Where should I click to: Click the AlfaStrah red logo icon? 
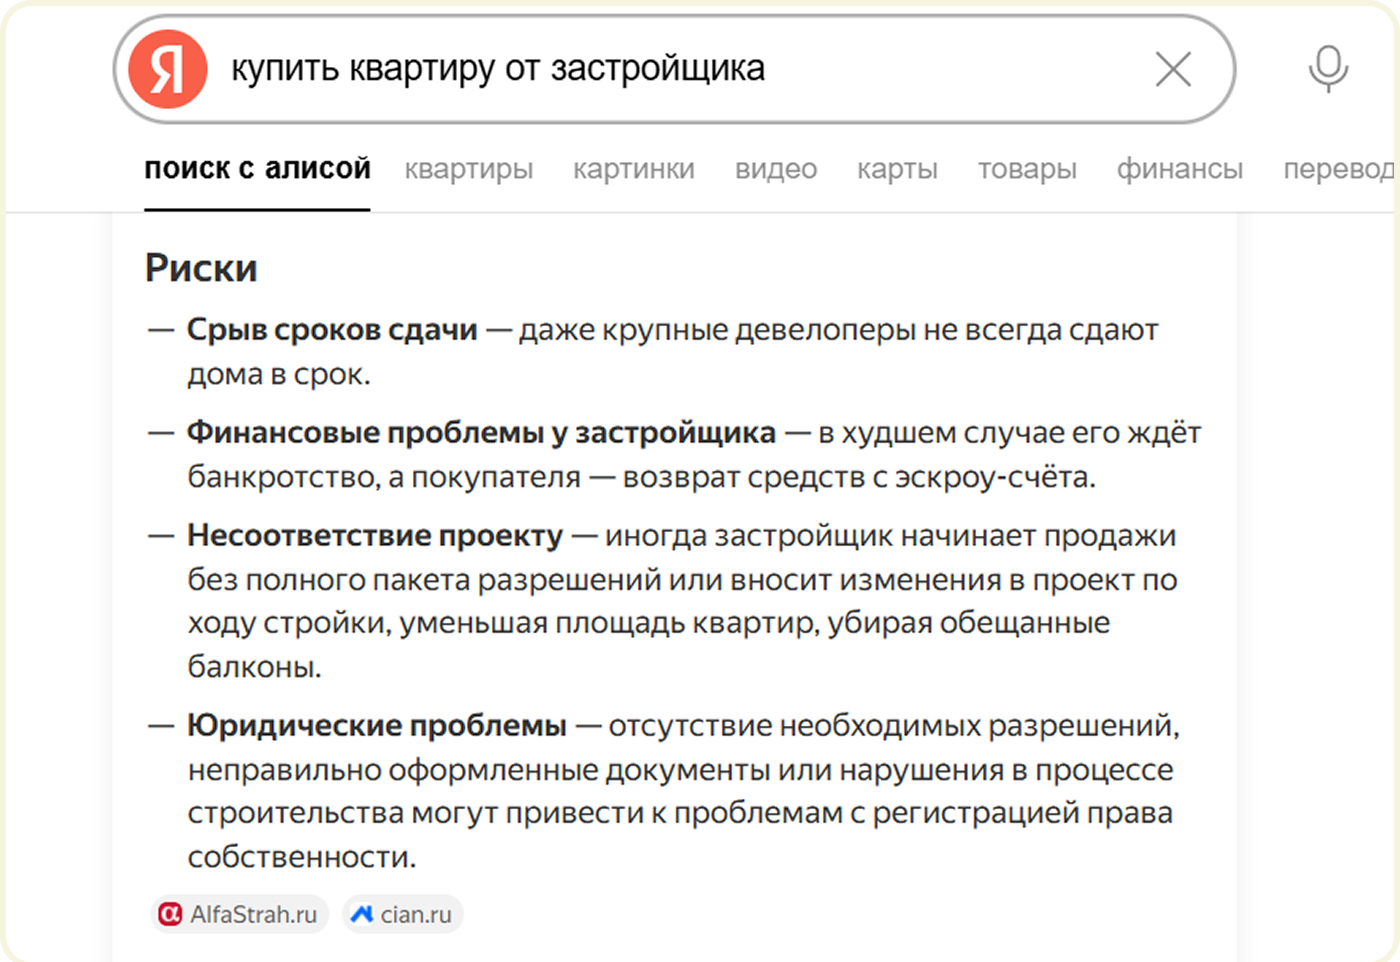[171, 914]
